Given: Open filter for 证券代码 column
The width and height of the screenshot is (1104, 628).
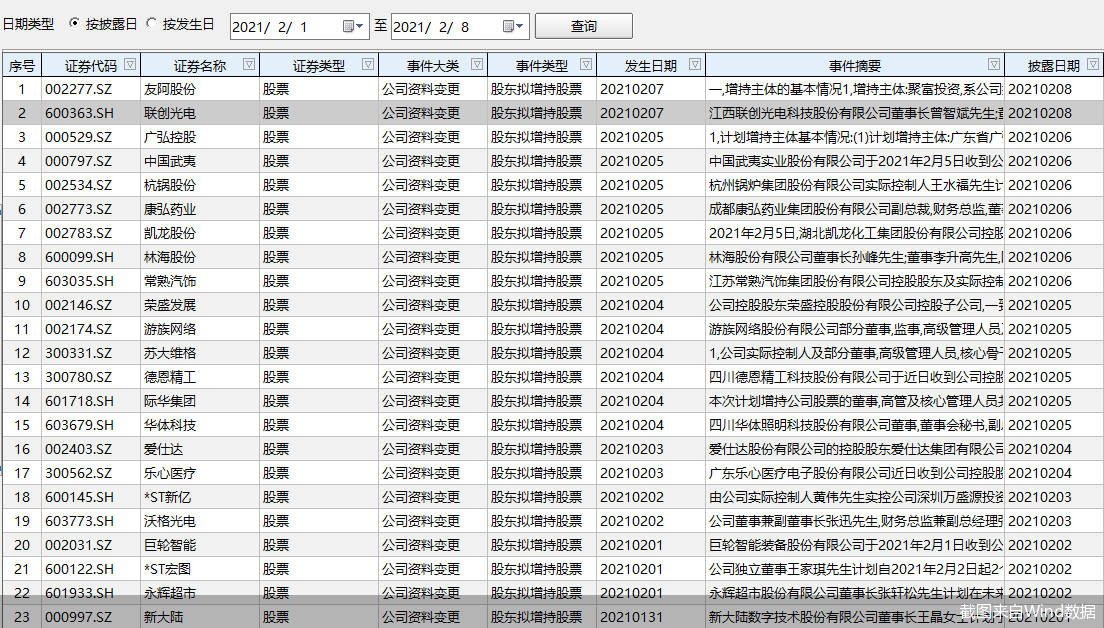Looking at the screenshot, I should point(130,64).
